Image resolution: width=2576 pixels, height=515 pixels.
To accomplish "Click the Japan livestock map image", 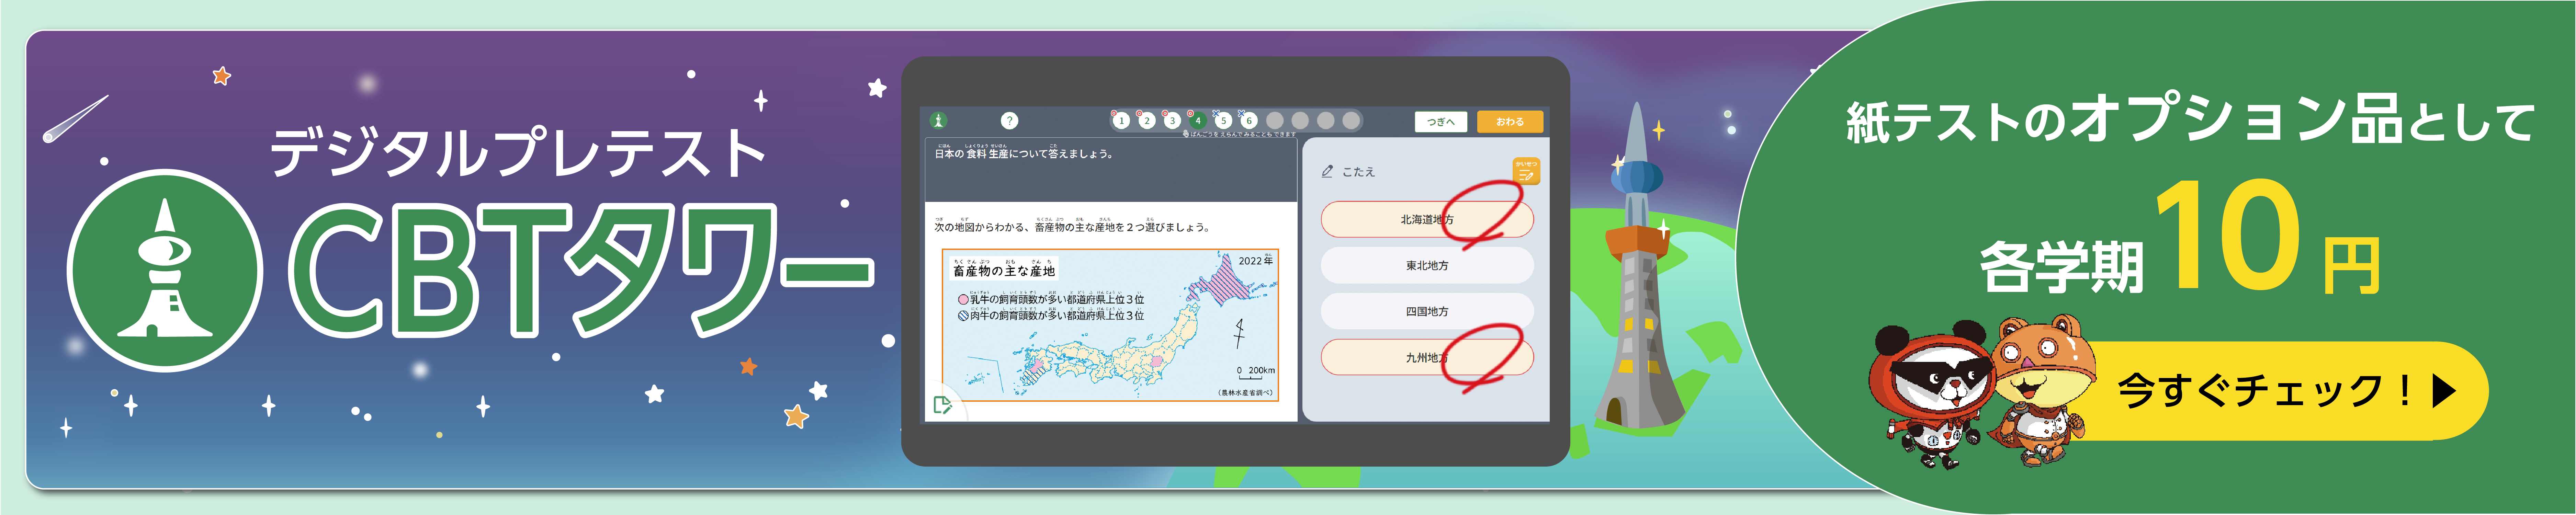I will 1110,325.
